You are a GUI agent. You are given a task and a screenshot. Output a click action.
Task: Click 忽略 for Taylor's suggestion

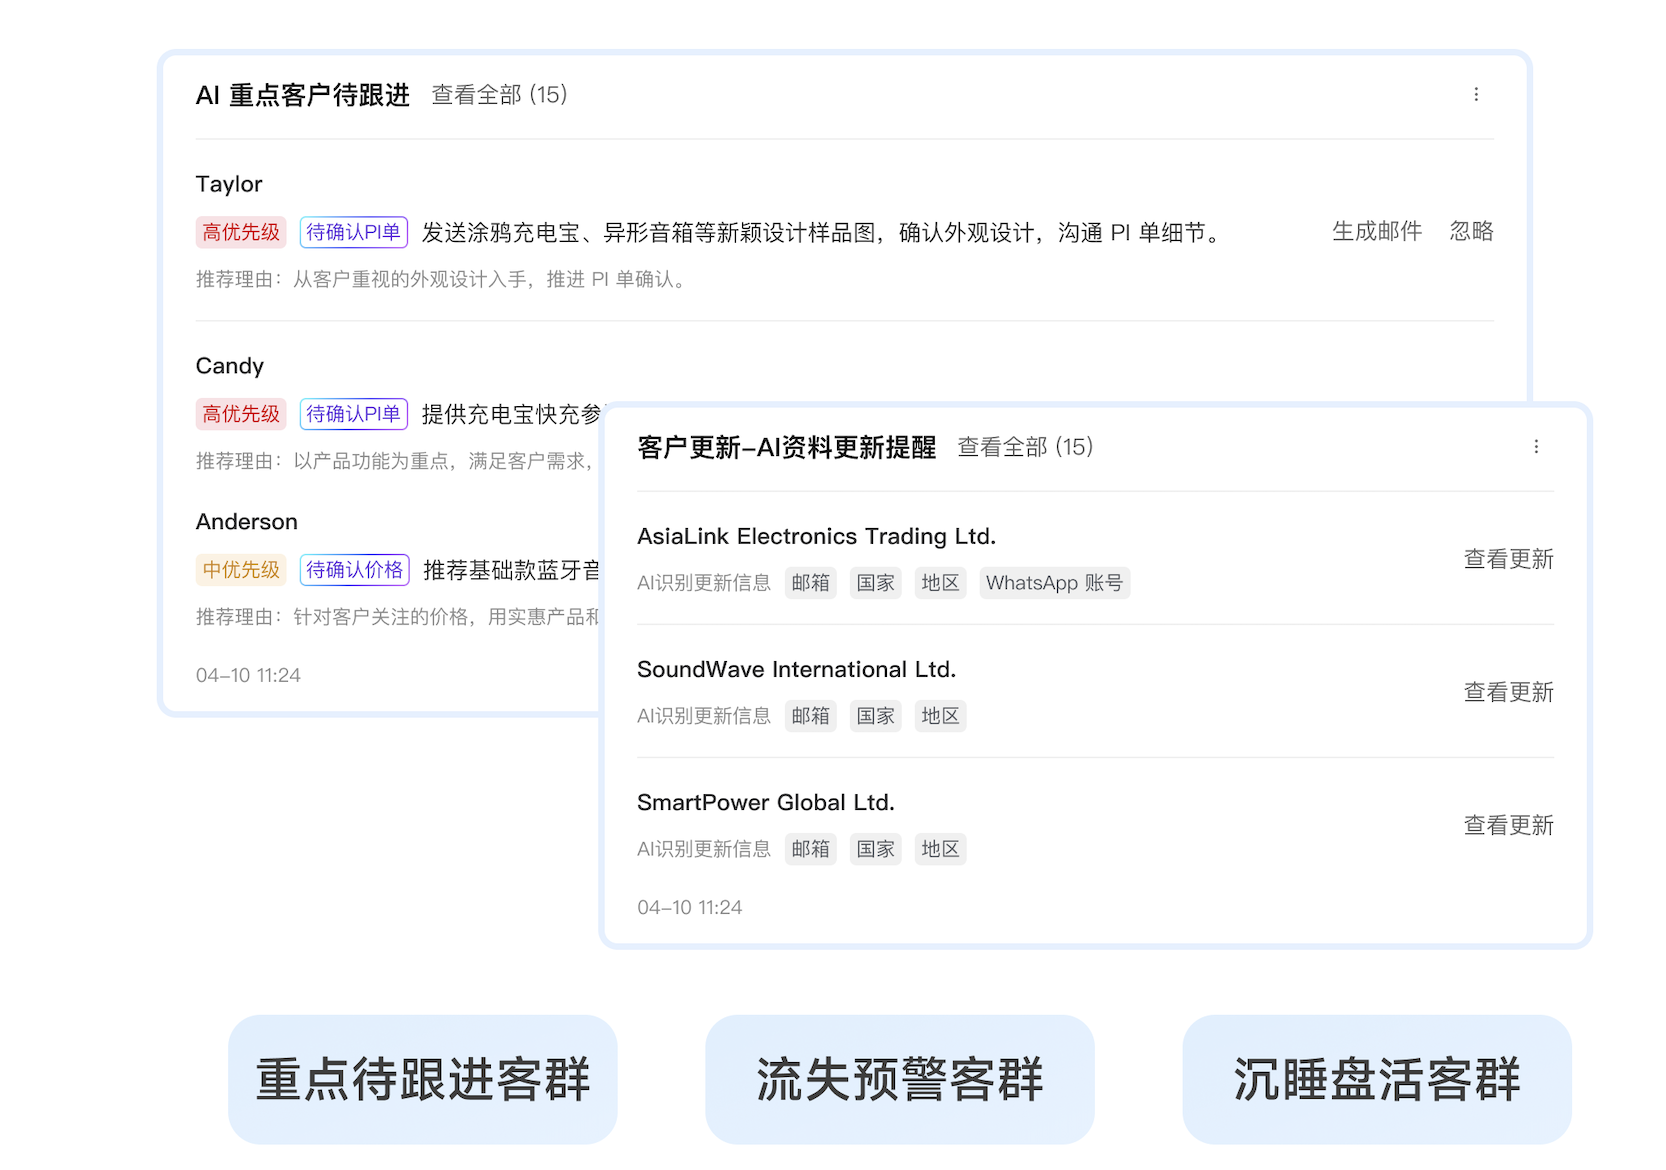pos(1471,232)
